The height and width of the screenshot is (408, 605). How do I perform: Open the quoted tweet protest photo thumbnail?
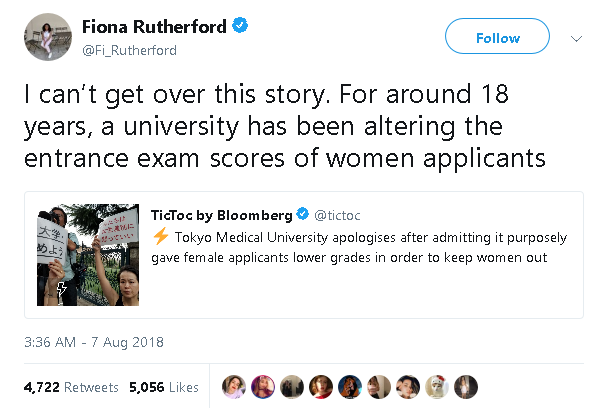coord(88,255)
